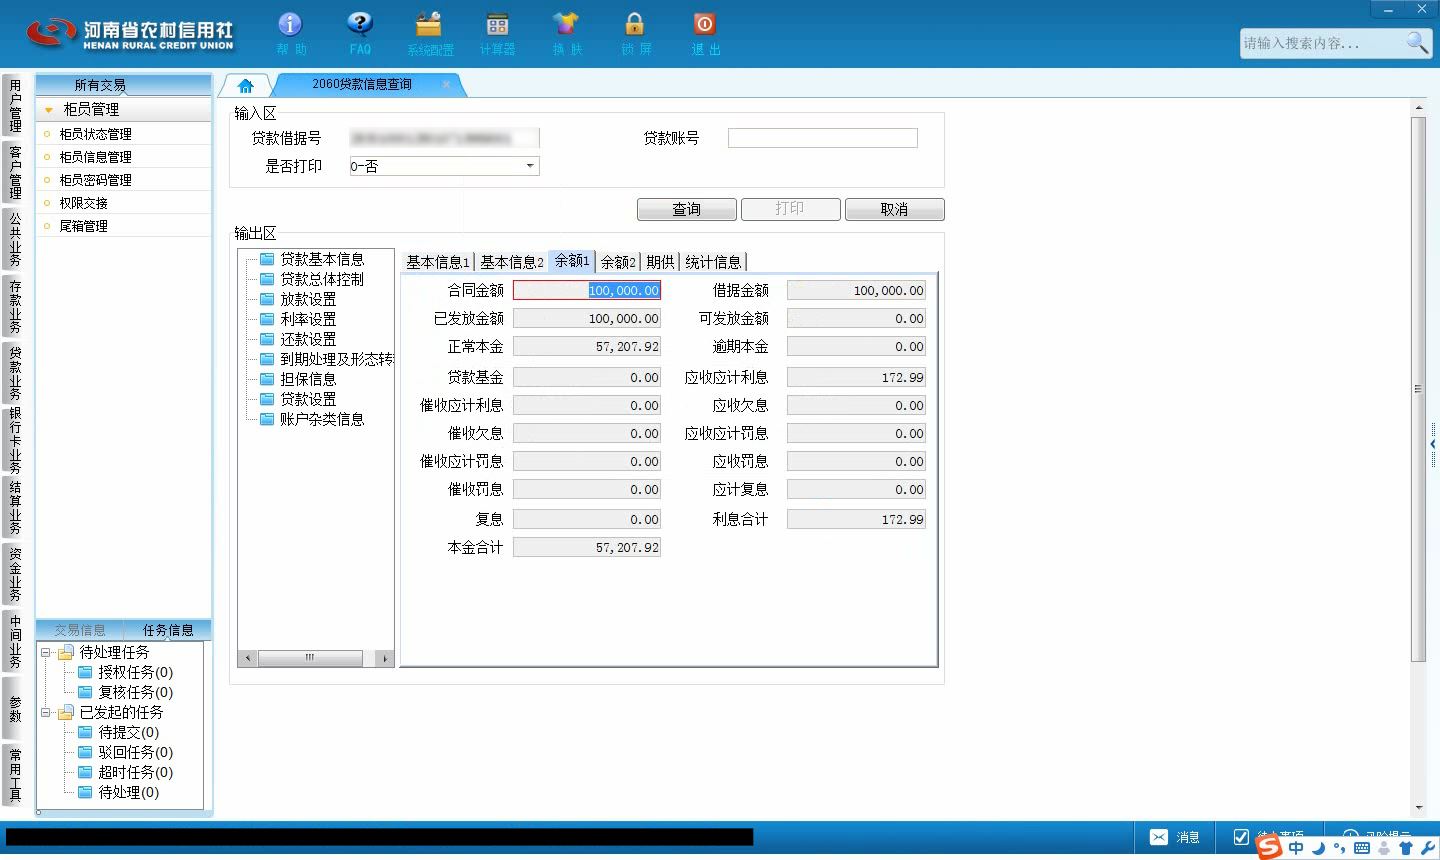Collapse the 待处理任务 tree node

click(x=46, y=652)
